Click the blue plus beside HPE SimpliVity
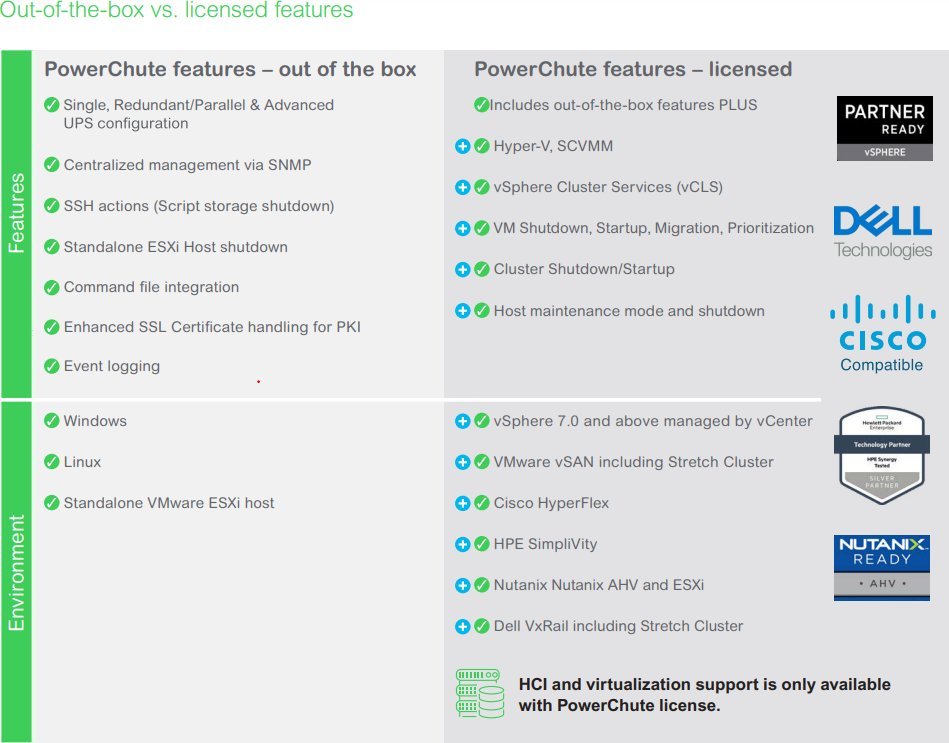 (462, 544)
